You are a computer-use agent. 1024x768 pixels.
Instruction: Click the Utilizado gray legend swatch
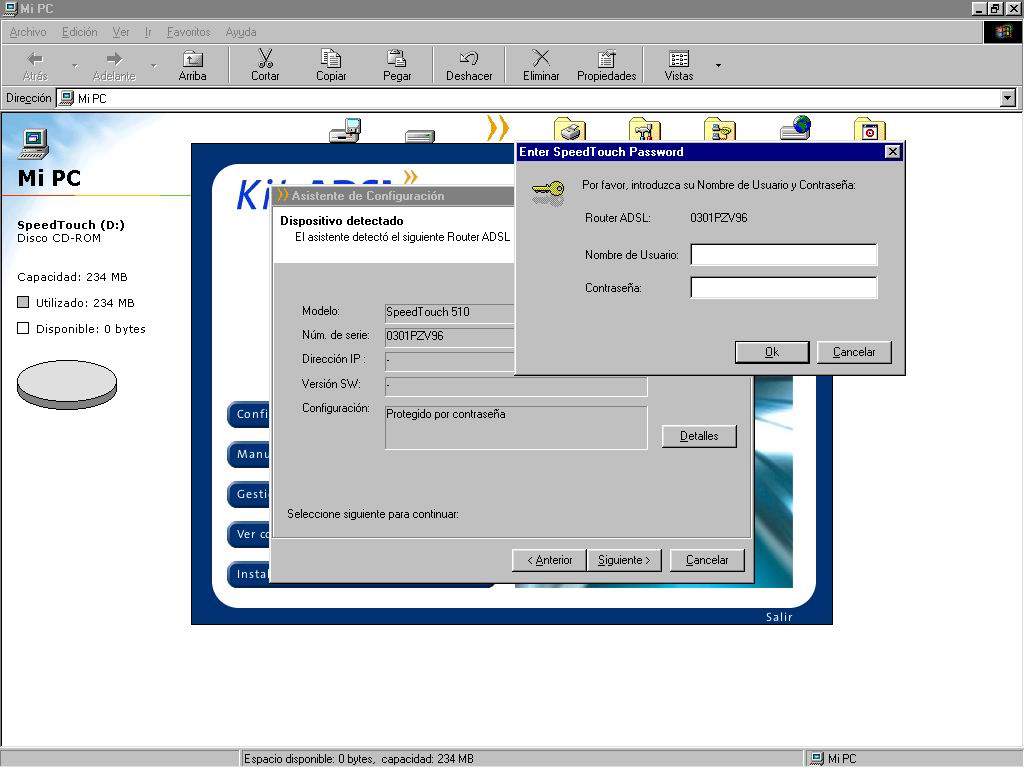(23, 302)
